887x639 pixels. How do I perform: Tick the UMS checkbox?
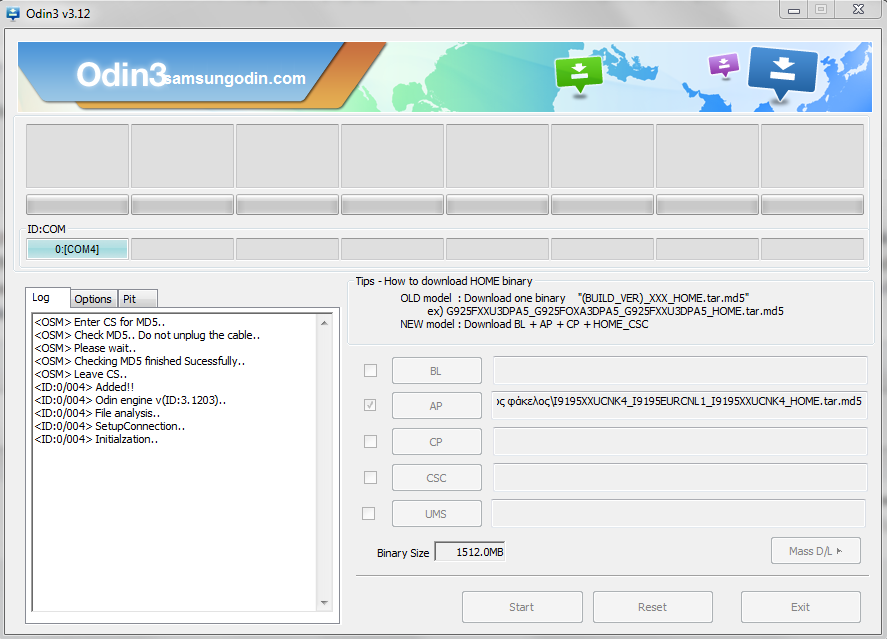point(368,513)
